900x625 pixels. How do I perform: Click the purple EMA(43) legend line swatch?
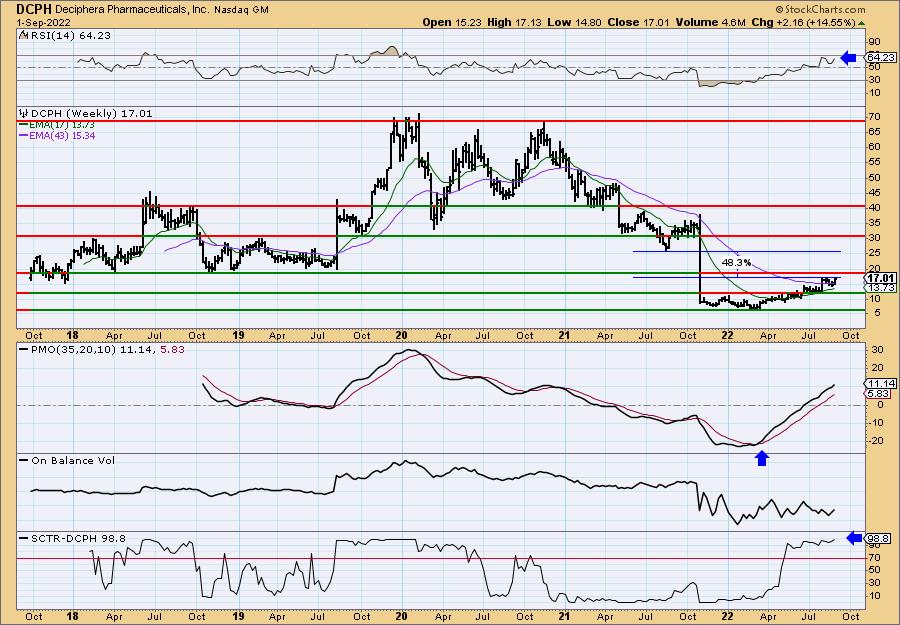point(24,135)
